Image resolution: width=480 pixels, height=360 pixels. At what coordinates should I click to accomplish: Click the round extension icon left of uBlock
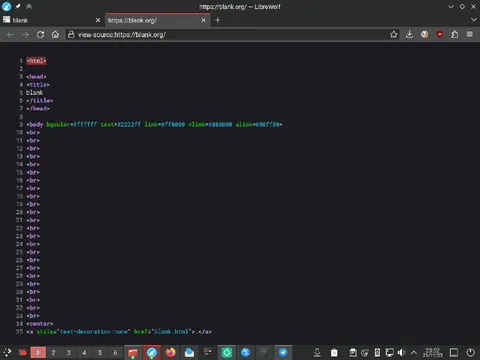(x=424, y=34)
